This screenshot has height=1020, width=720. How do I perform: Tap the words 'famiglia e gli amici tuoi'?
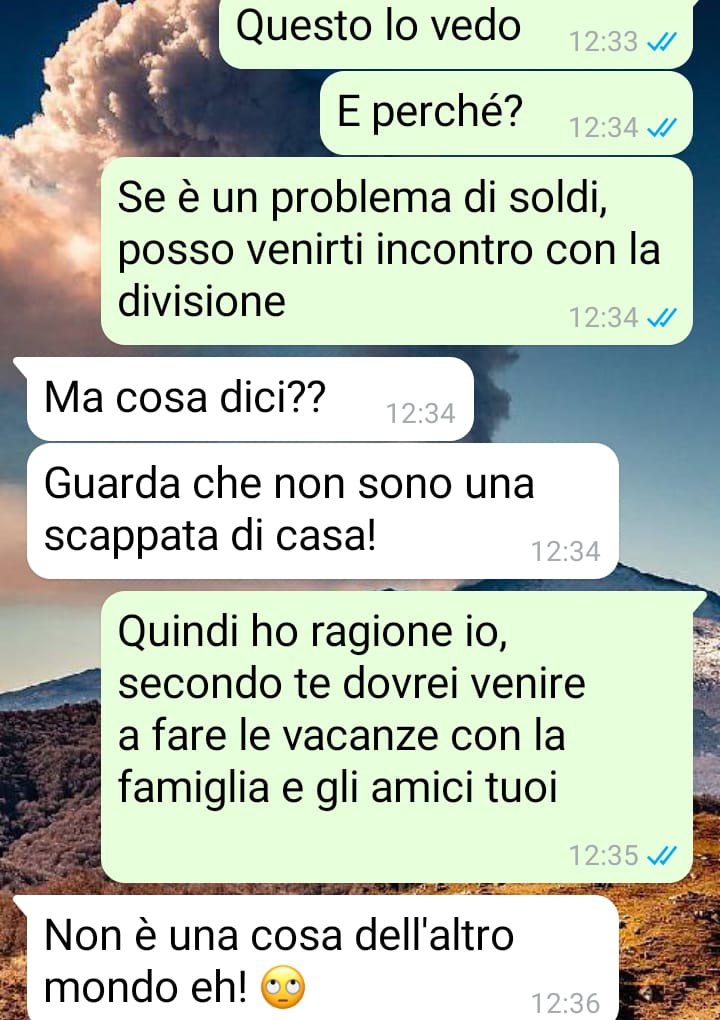[338, 788]
